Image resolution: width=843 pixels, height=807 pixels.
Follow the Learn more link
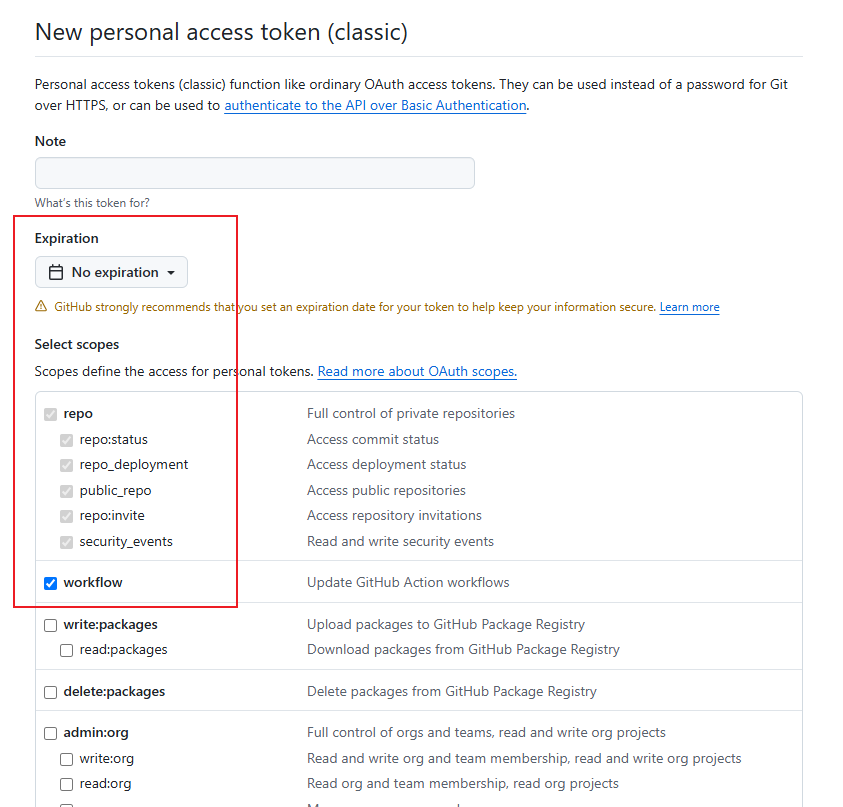tap(689, 307)
